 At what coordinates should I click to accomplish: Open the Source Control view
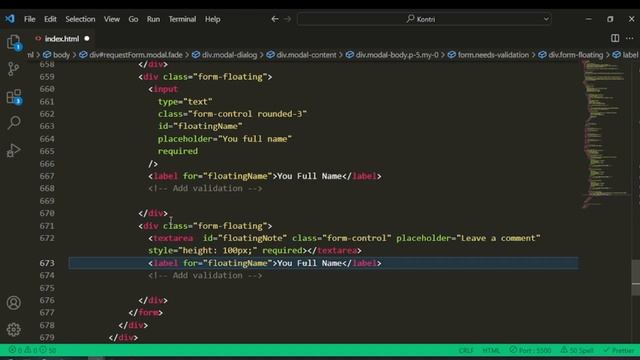pyautogui.click(x=13, y=69)
